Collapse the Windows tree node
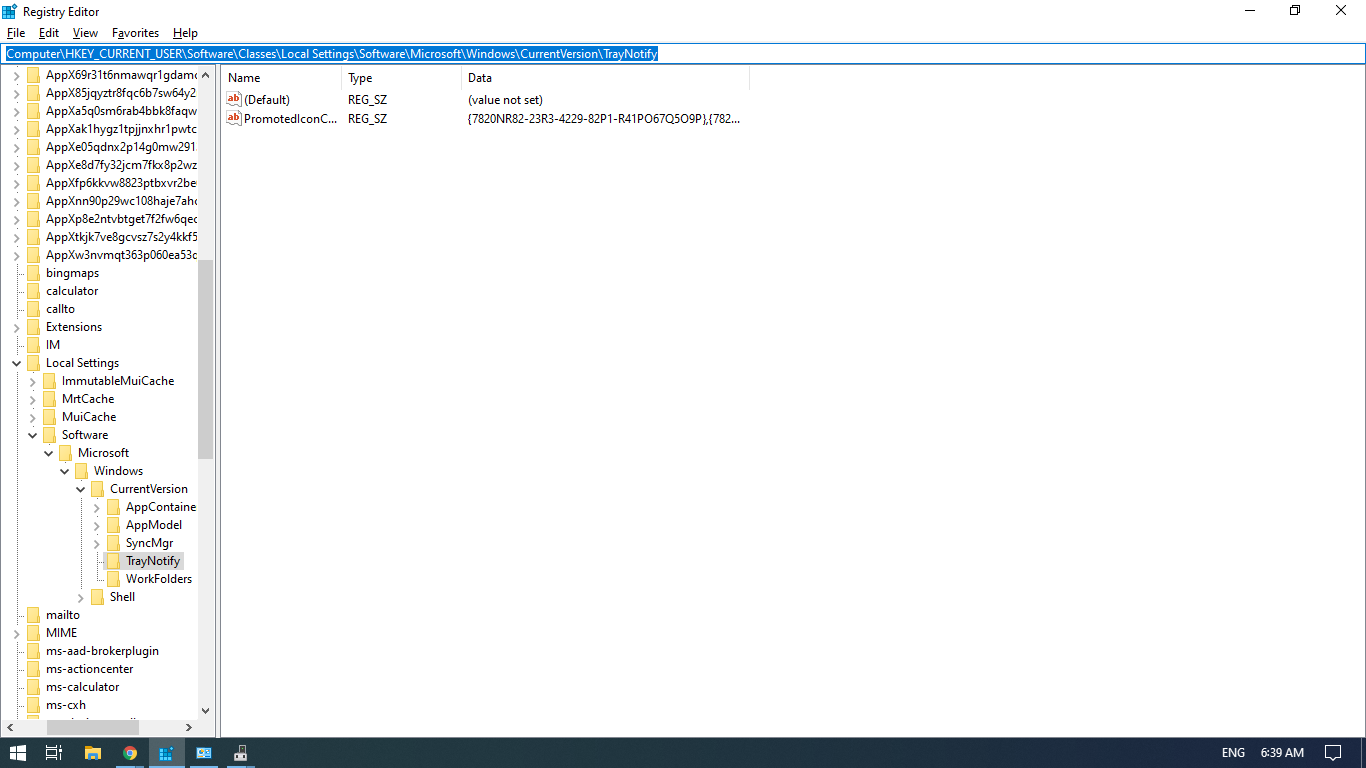 (65, 471)
